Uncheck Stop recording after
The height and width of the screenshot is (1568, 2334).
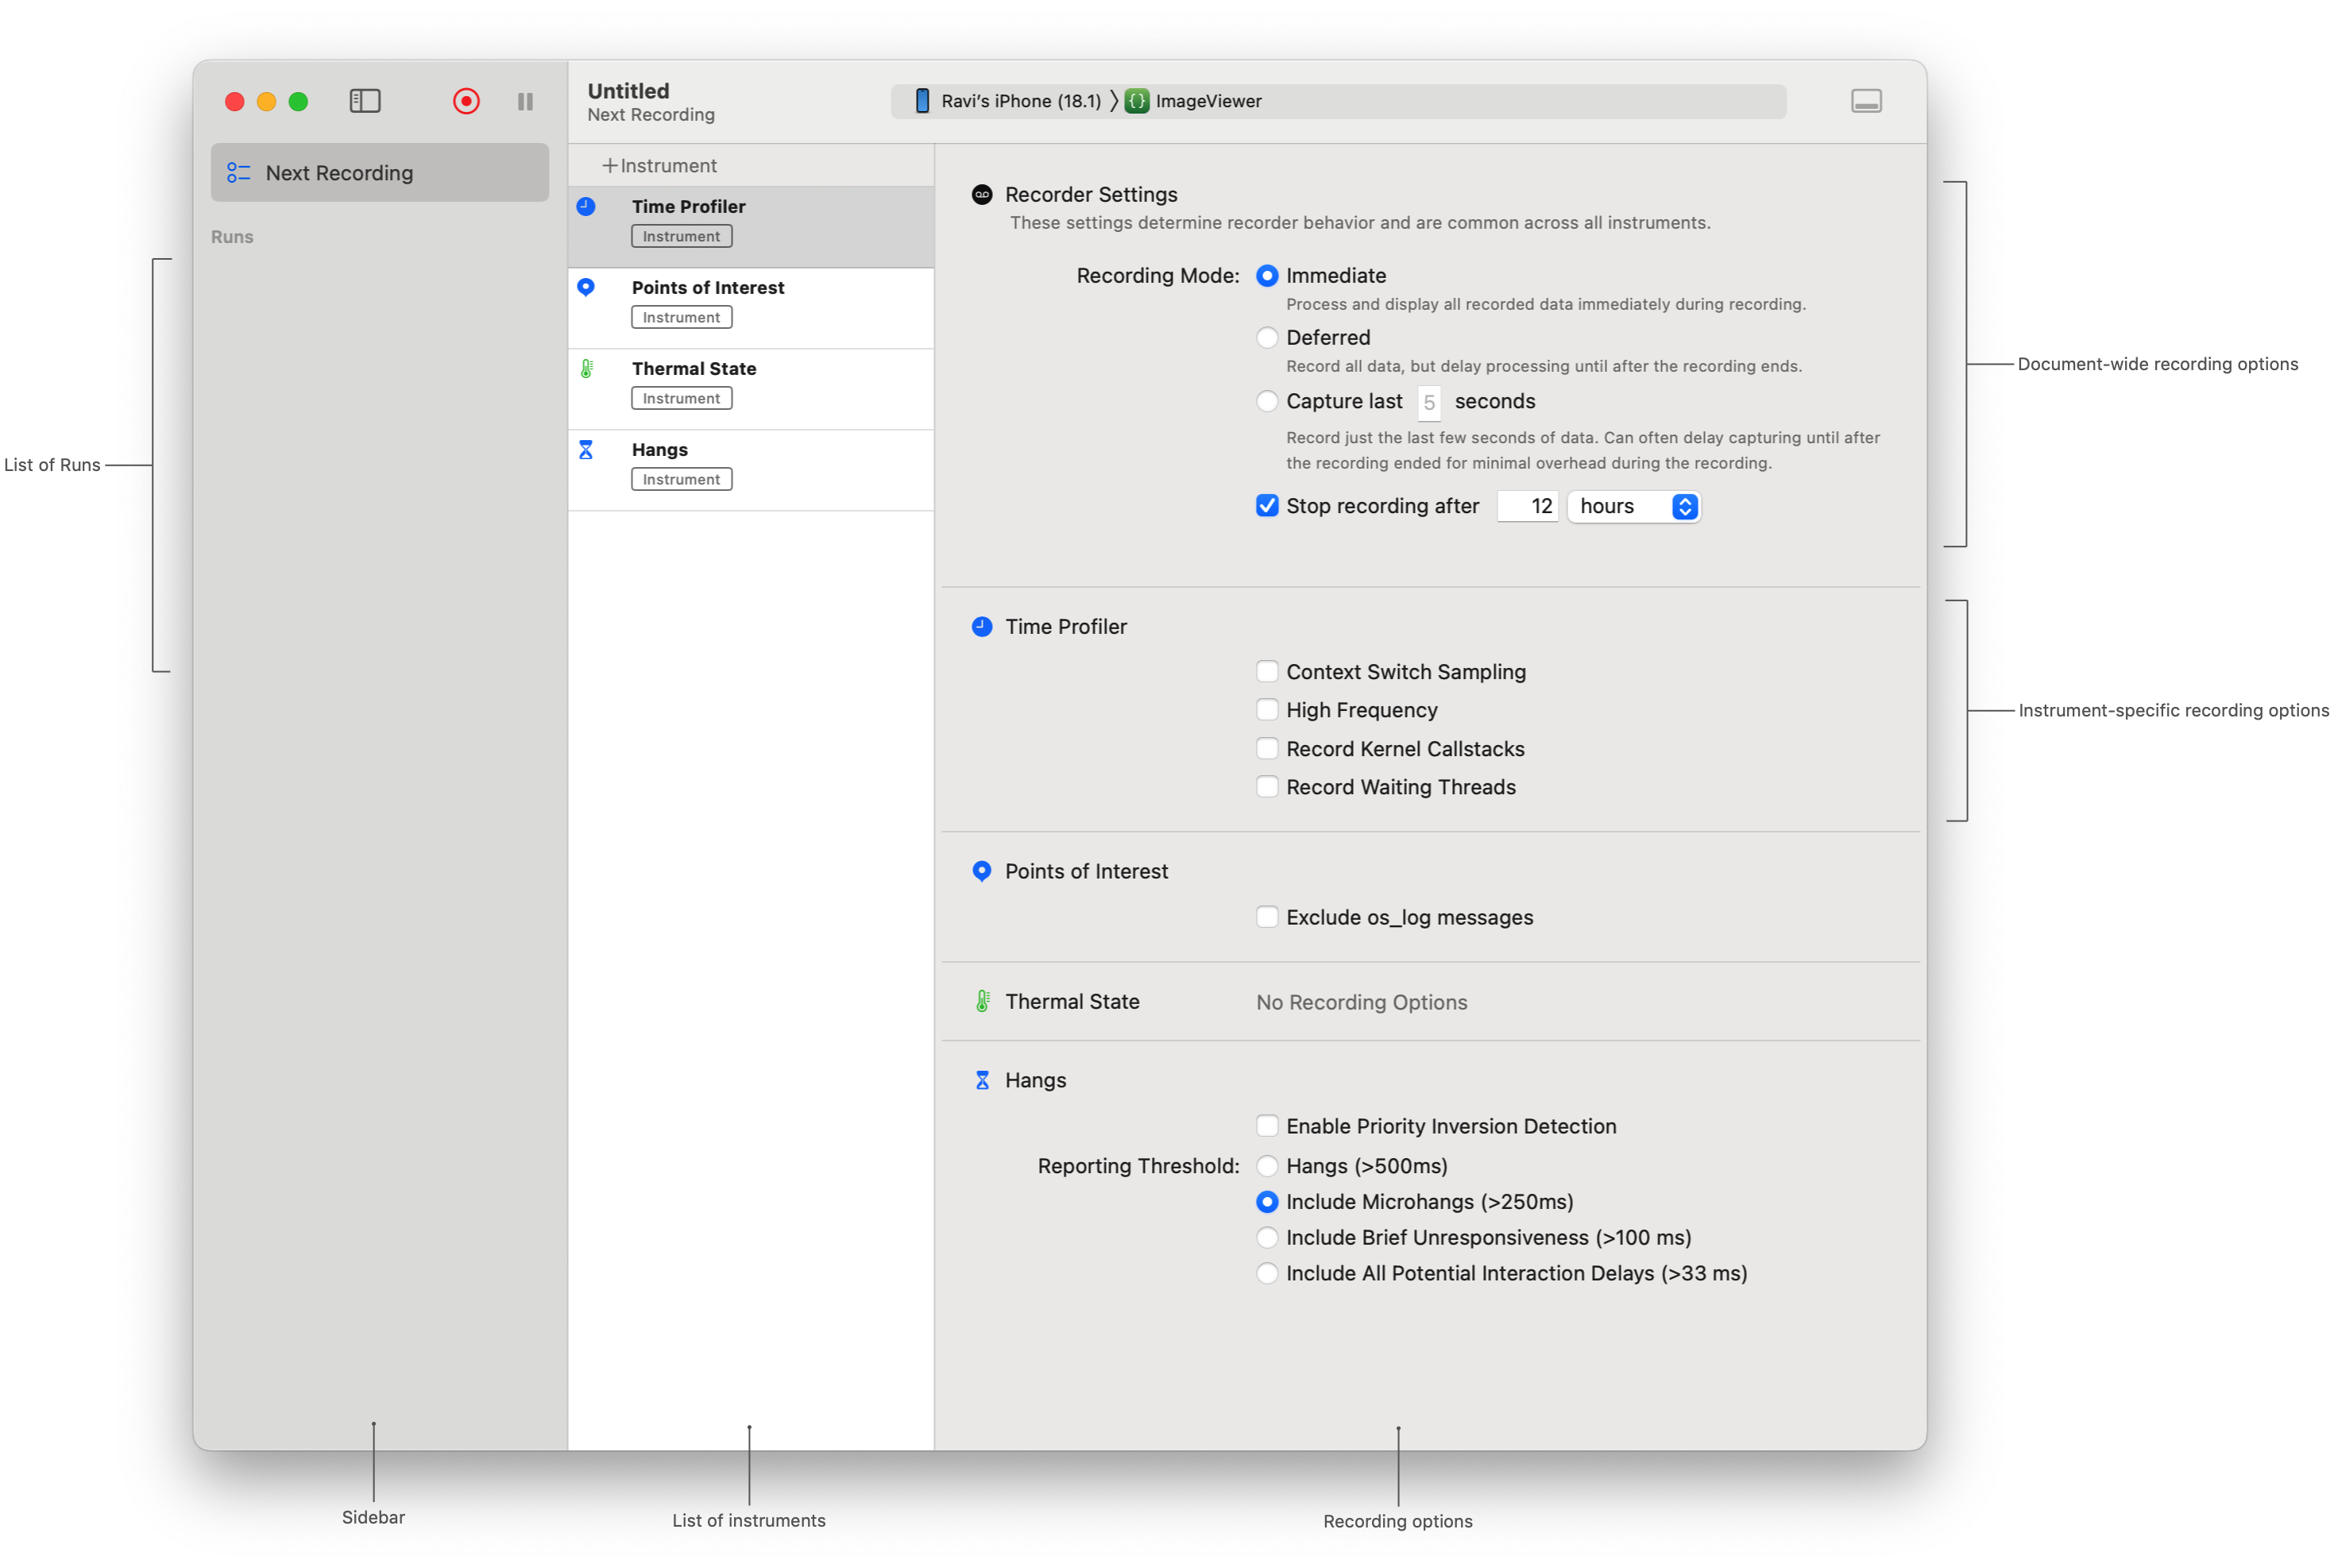pos(1266,506)
